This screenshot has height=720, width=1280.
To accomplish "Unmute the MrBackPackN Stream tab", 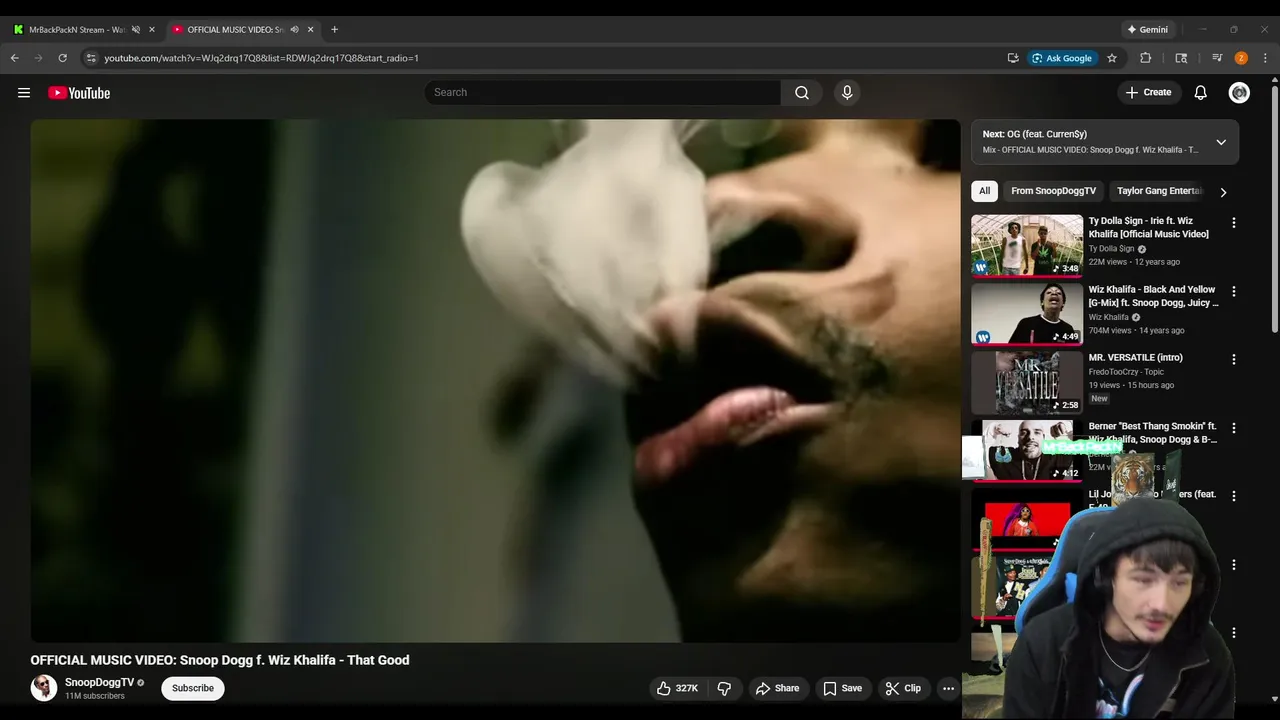I will tap(136, 29).
